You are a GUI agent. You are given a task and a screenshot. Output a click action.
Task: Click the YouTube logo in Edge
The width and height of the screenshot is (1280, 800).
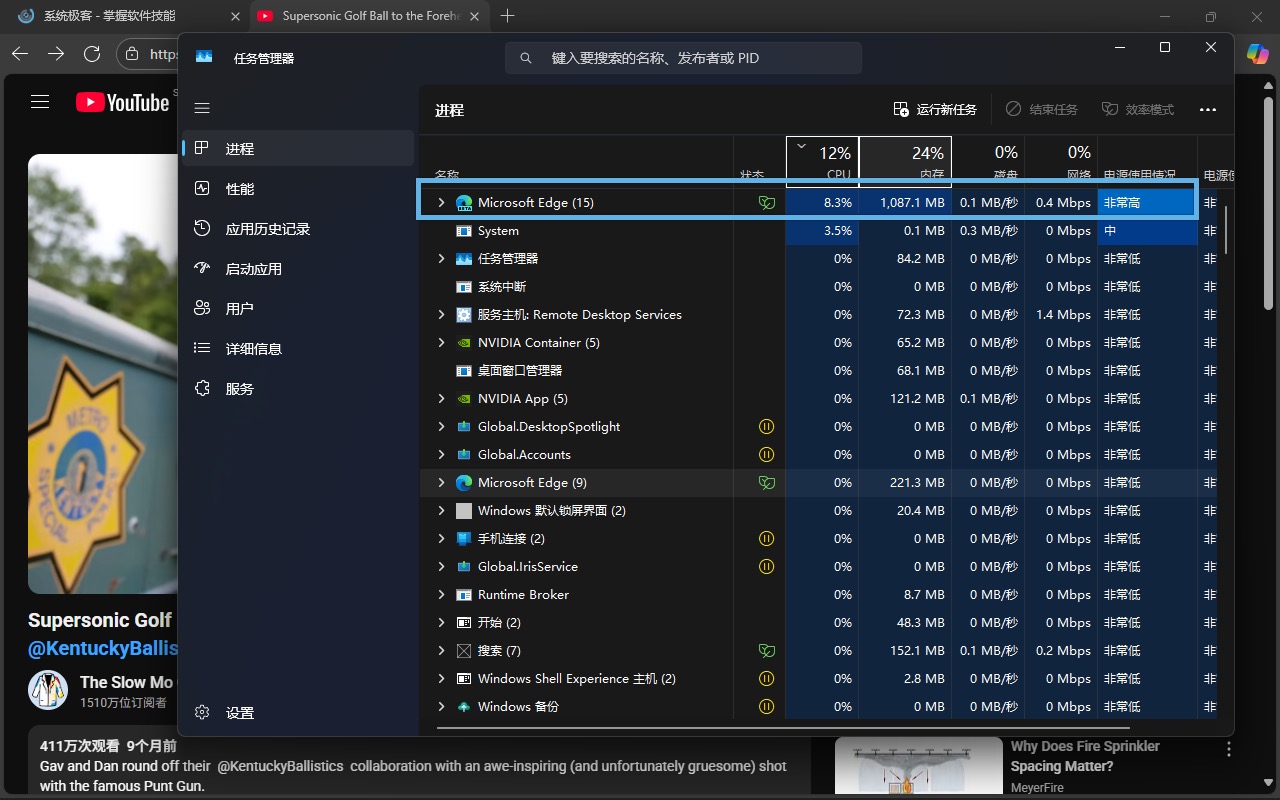[x=122, y=102]
